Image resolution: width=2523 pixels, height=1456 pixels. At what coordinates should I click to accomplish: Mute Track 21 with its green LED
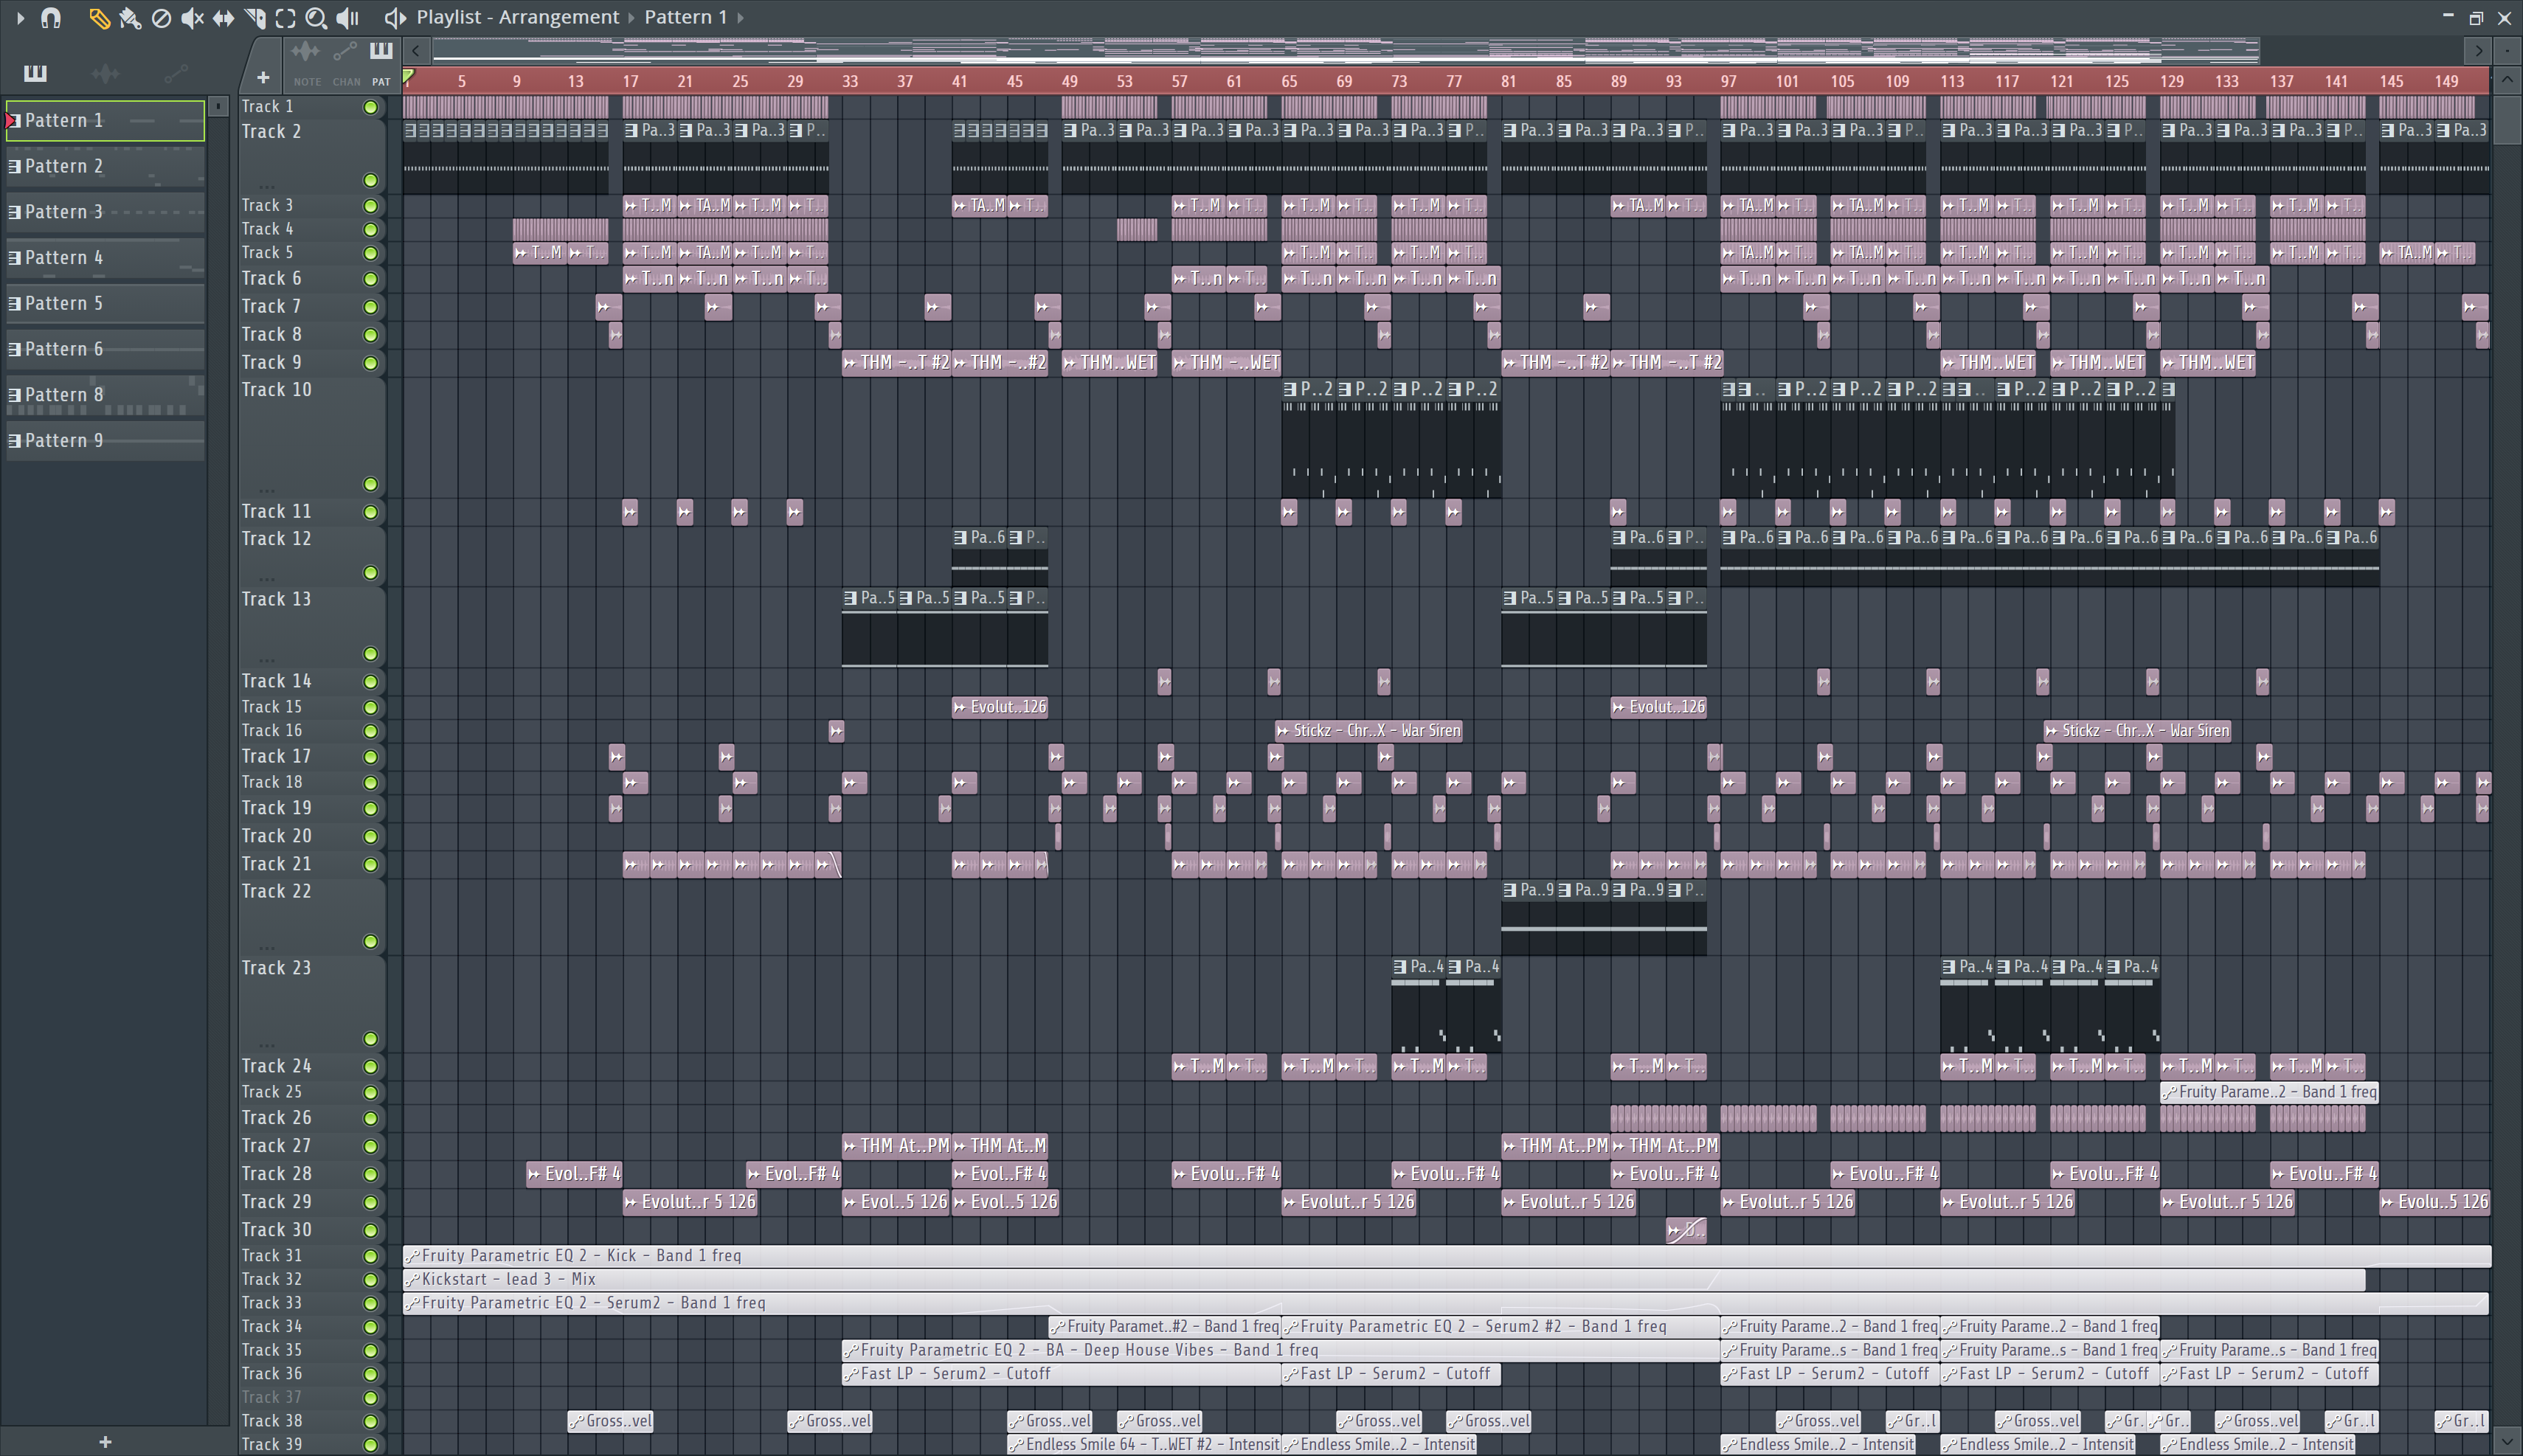(x=370, y=865)
